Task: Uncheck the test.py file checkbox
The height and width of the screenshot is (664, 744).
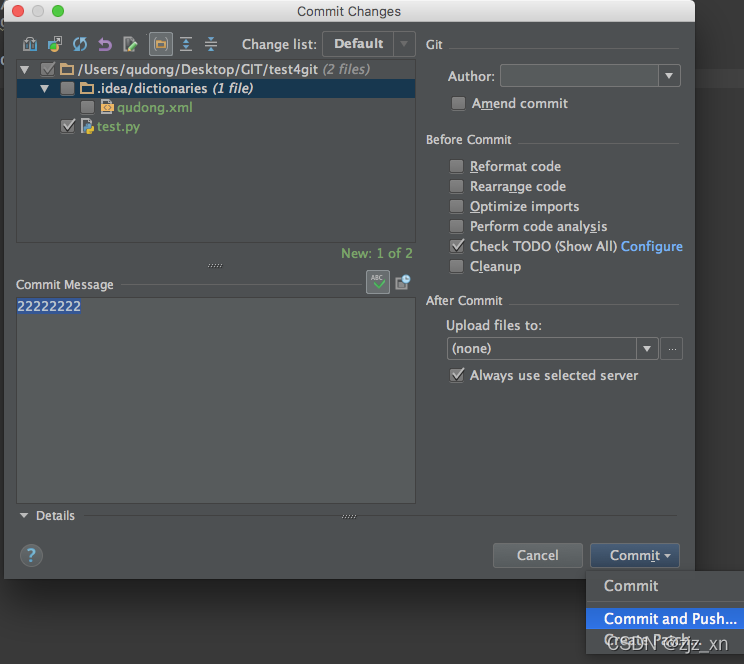Action: click(x=68, y=126)
